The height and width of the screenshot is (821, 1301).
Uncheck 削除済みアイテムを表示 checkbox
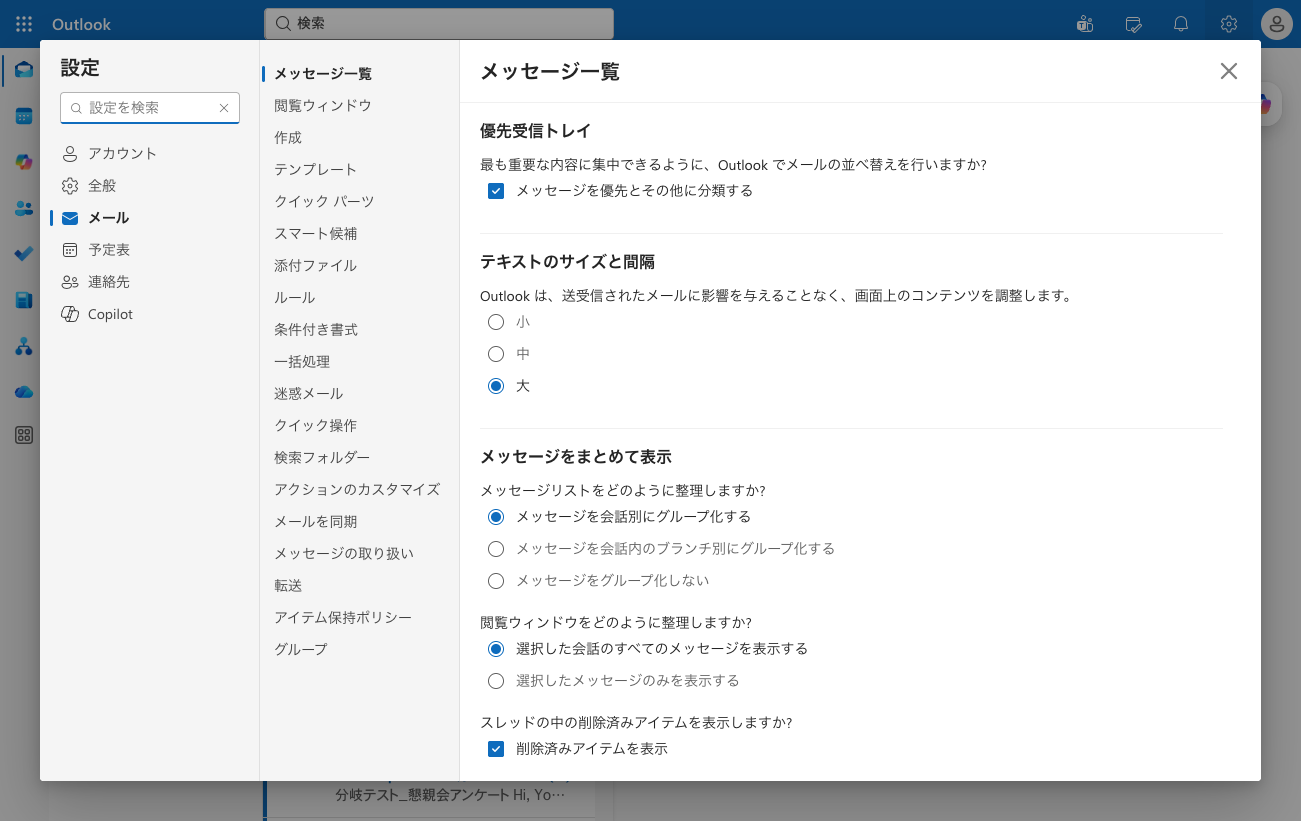(x=496, y=749)
